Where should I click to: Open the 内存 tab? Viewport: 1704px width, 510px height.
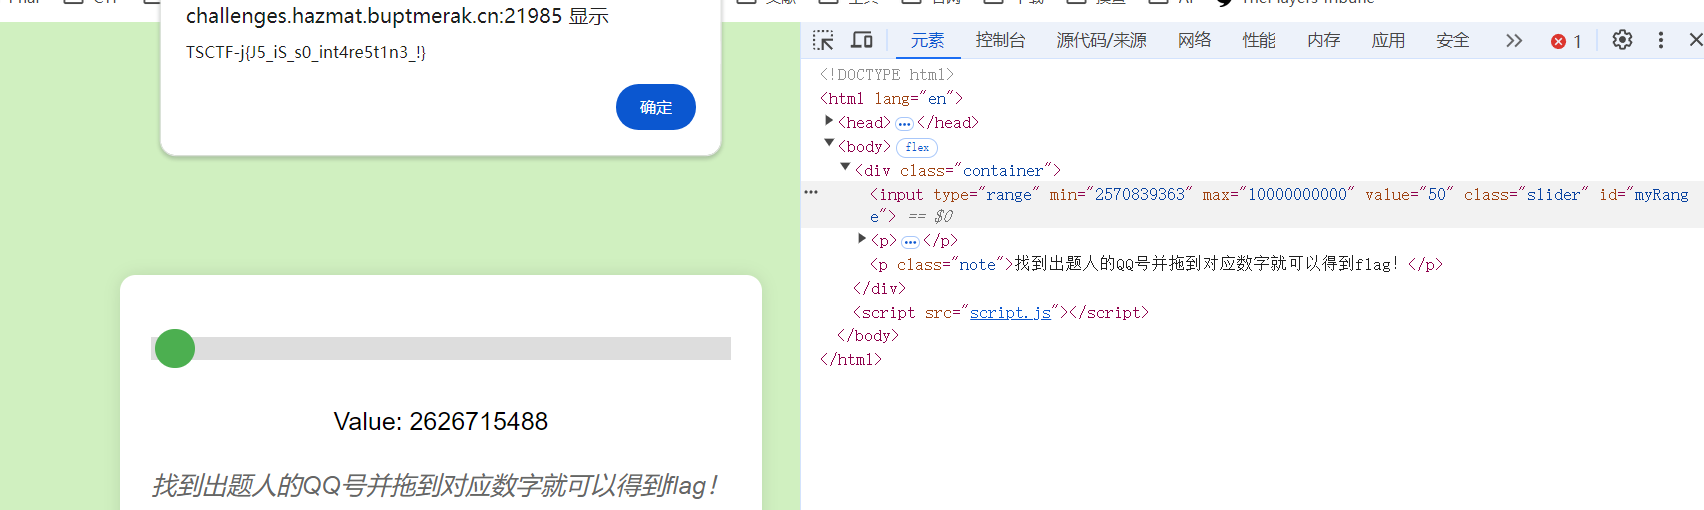click(x=1323, y=40)
